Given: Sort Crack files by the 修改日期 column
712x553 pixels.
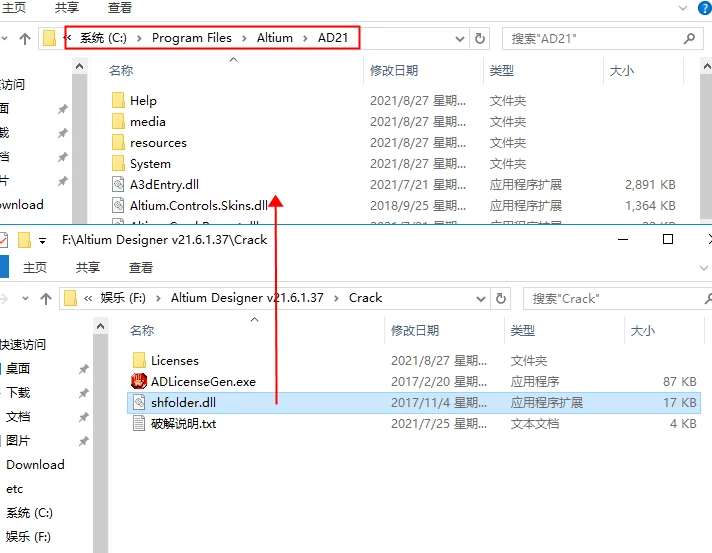Looking at the screenshot, I should point(415,330).
